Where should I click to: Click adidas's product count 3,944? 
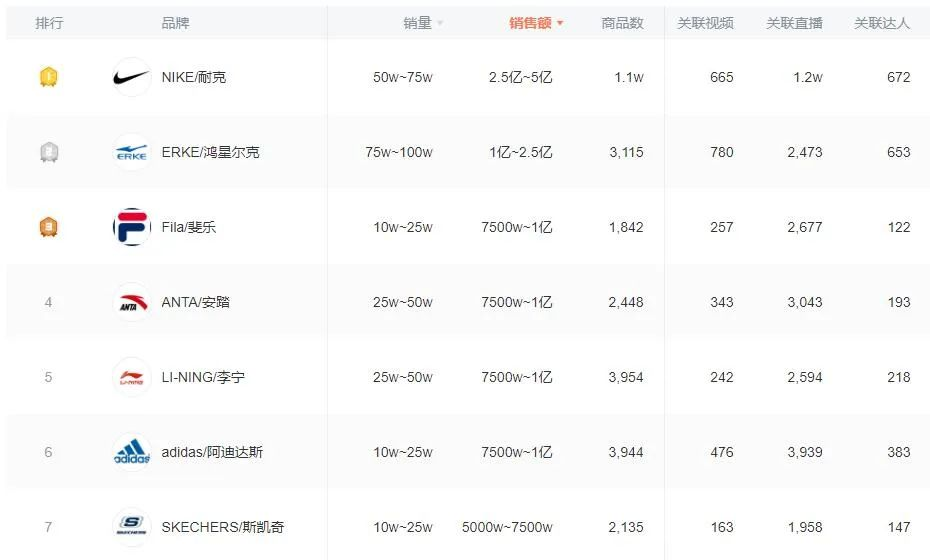coord(626,453)
